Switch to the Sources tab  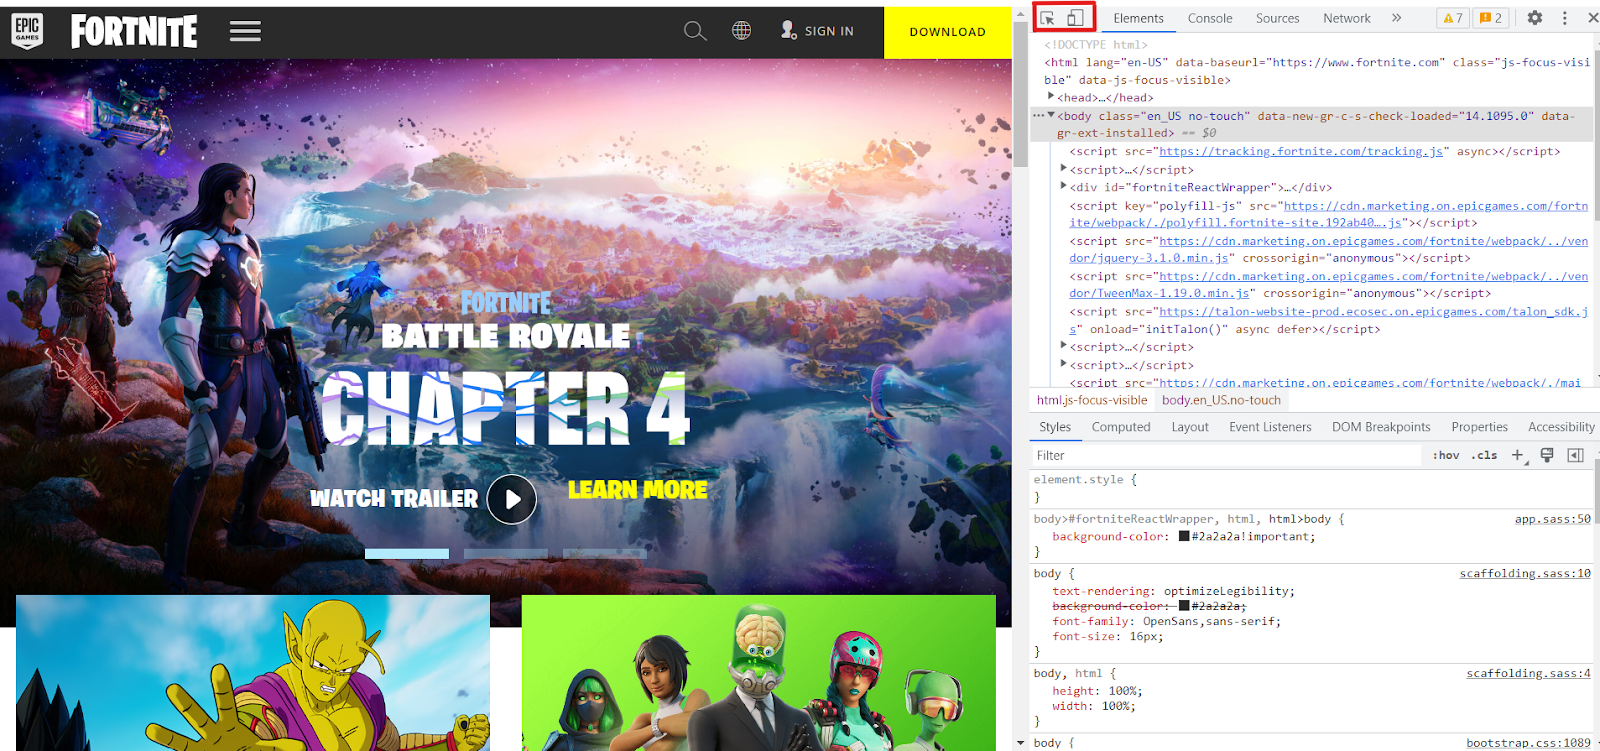click(1278, 18)
